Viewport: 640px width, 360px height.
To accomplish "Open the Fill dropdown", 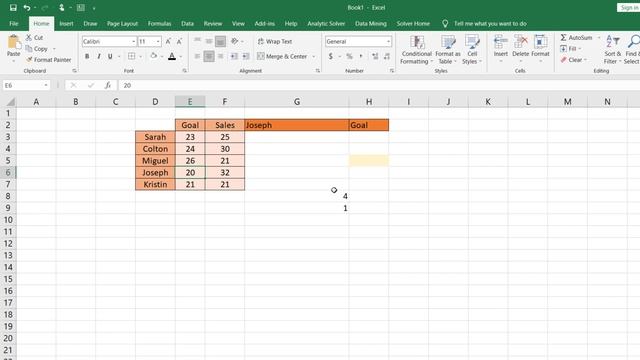I will coord(571,49).
